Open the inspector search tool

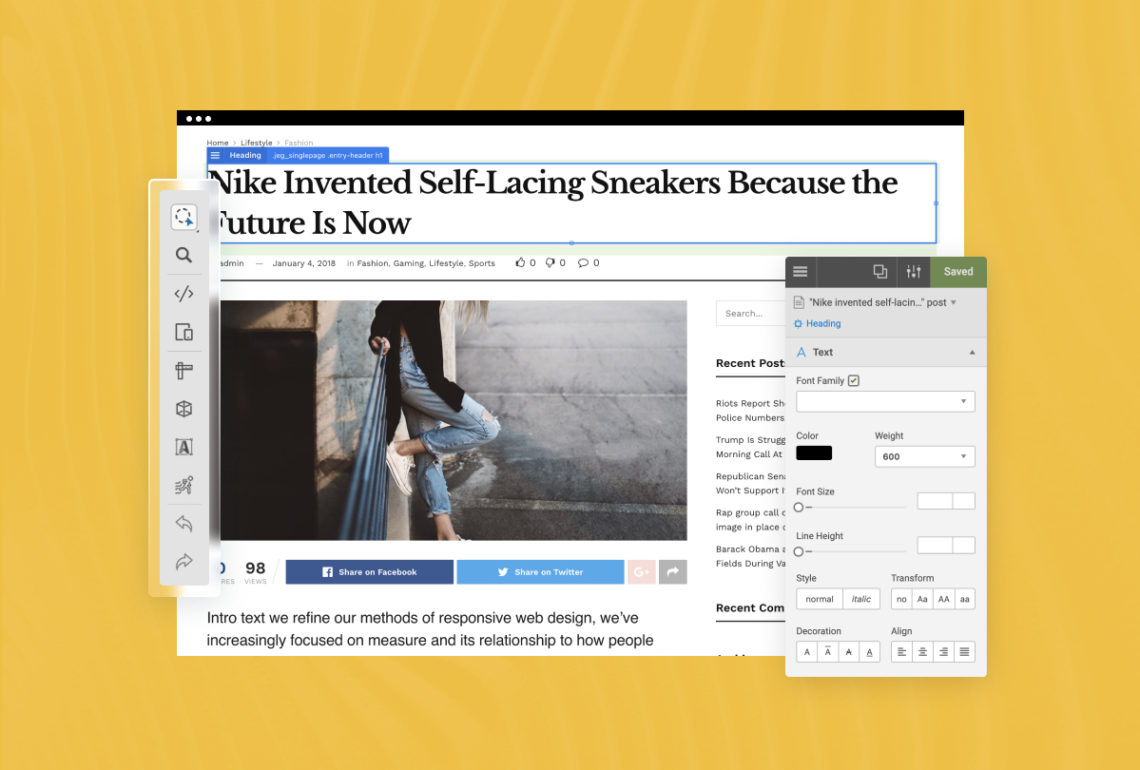coord(184,255)
